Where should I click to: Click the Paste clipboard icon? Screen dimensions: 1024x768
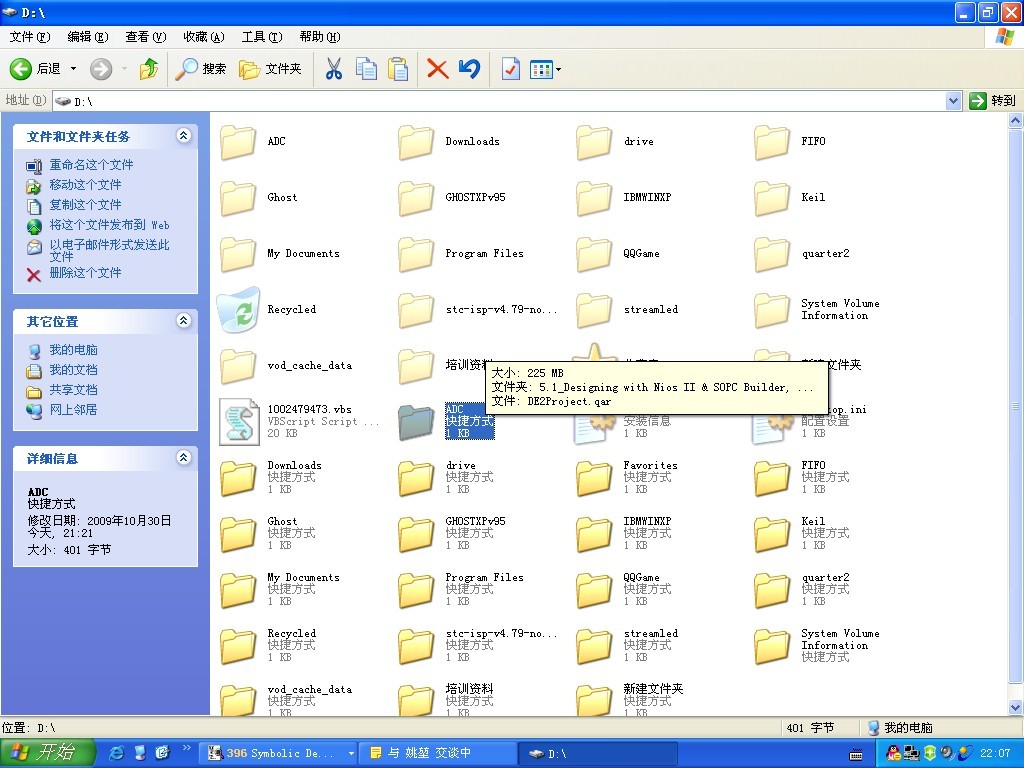click(x=398, y=69)
